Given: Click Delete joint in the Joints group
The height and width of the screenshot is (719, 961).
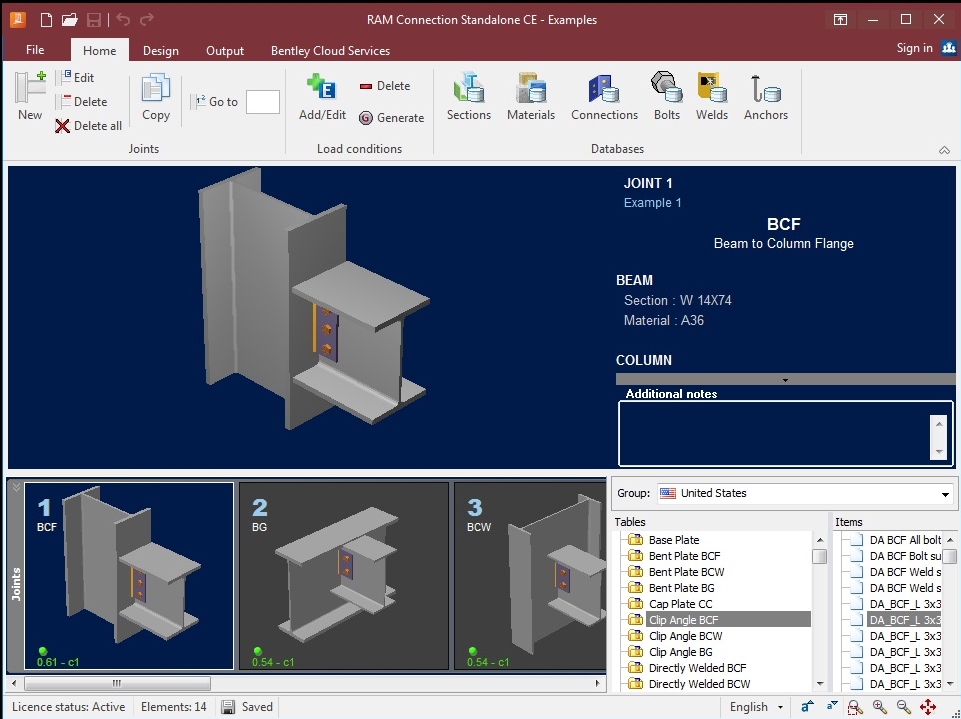Looking at the screenshot, I should pos(83,102).
